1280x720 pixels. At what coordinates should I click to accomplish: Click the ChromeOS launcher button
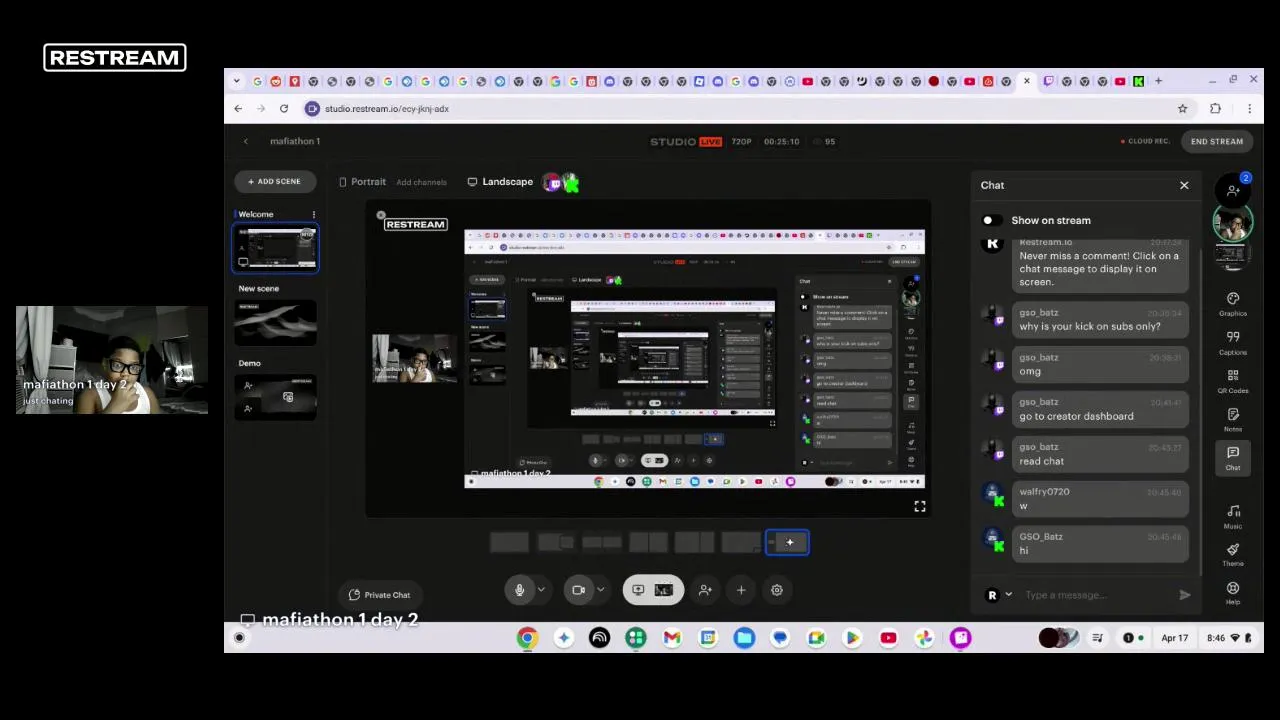point(239,638)
